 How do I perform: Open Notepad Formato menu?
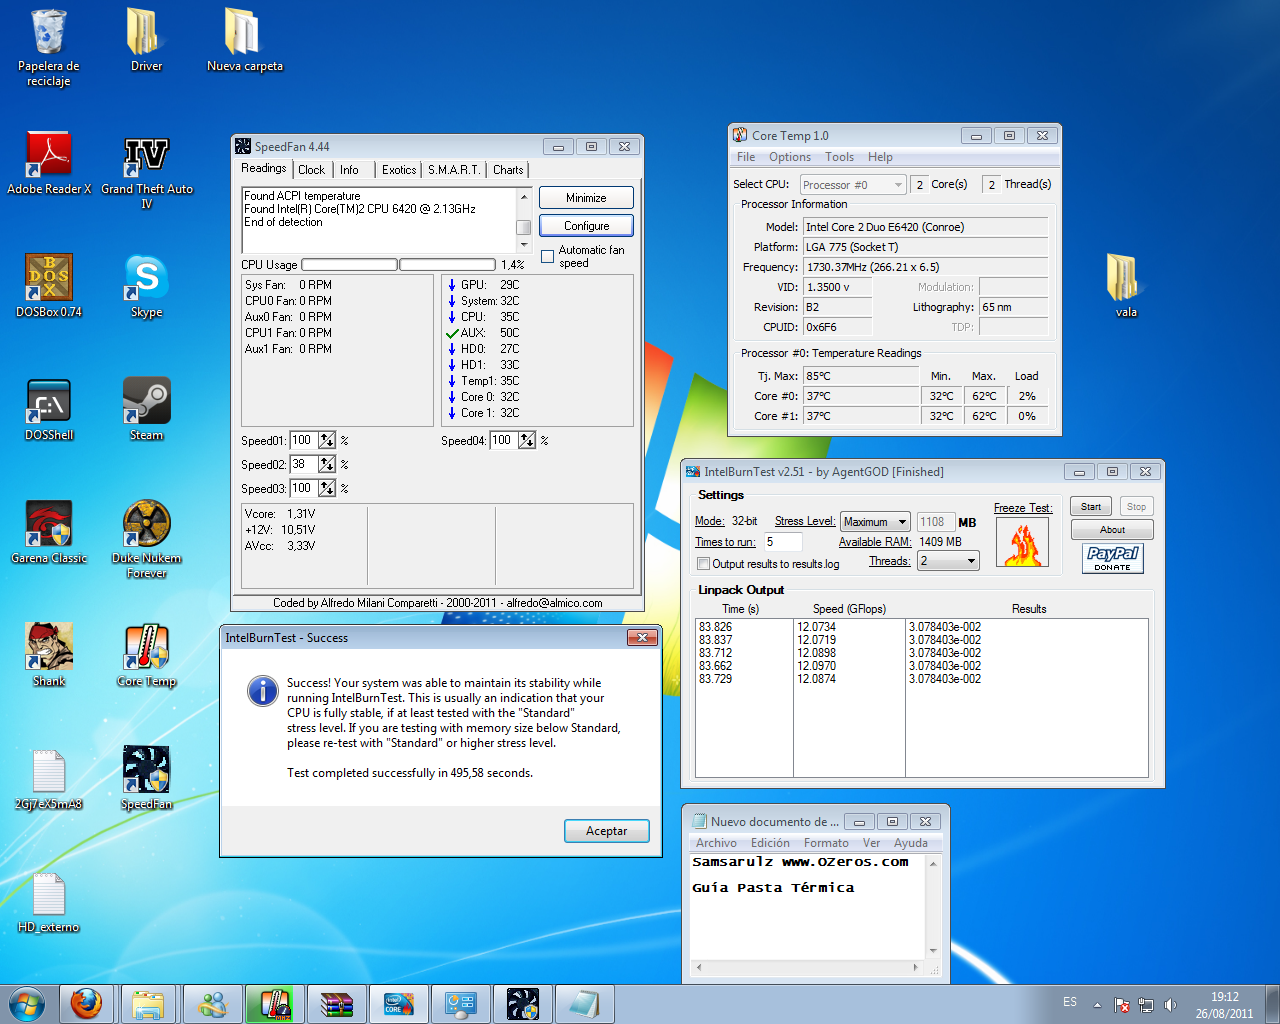coord(826,843)
